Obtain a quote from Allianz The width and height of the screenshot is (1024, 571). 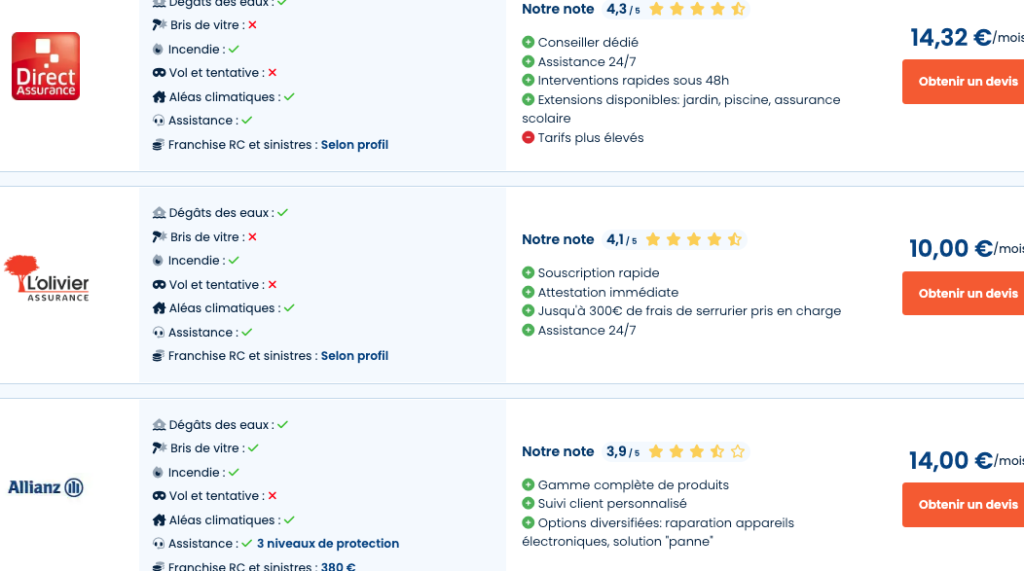click(965, 505)
